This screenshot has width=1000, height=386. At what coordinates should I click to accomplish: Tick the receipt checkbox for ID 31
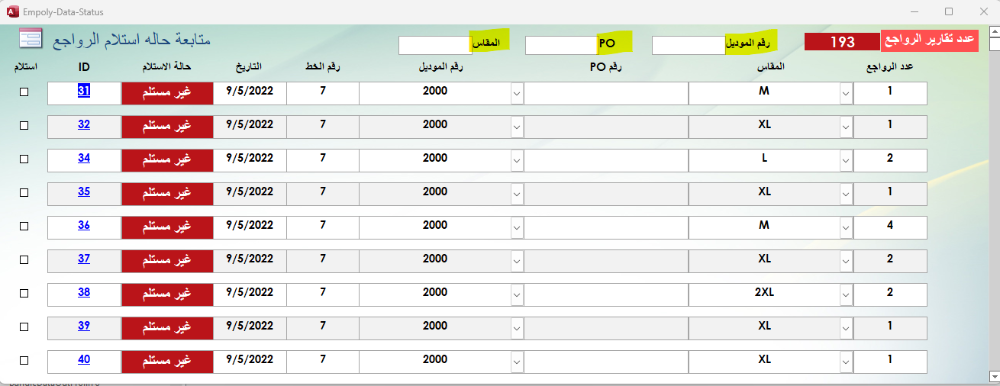click(x=24, y=92)
